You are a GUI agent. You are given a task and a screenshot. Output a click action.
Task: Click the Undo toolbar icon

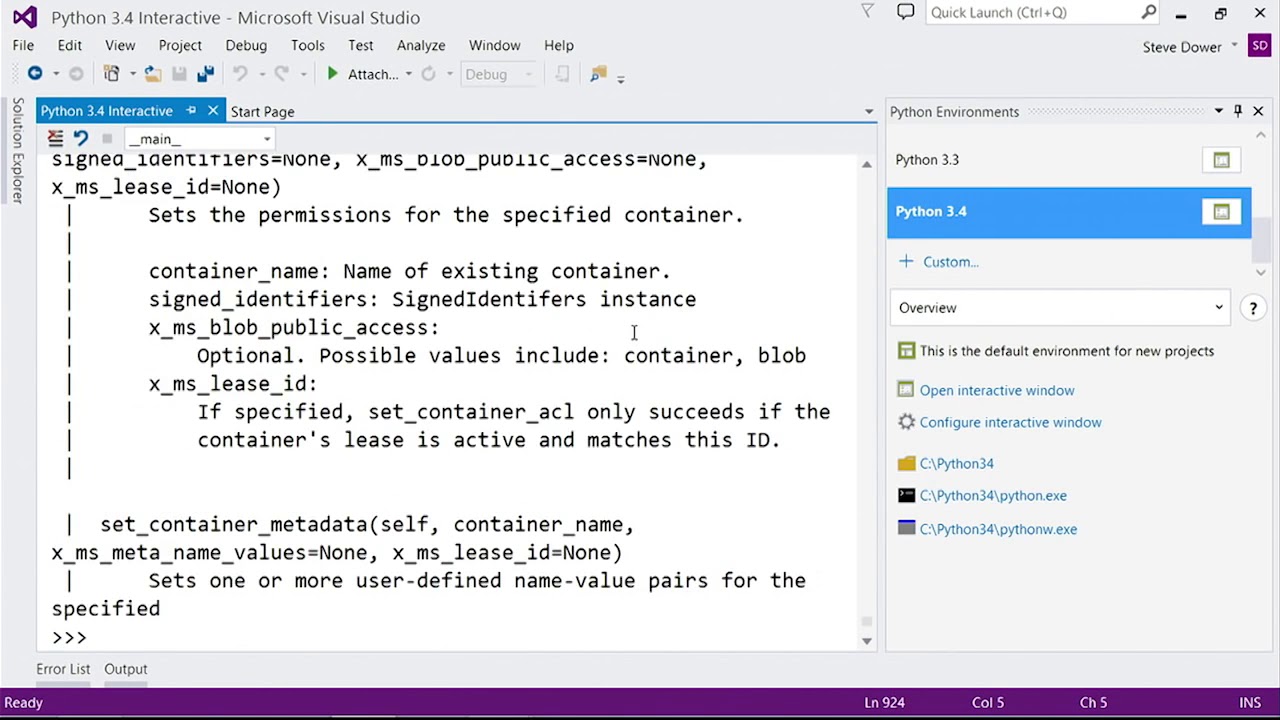coord(240,73)
